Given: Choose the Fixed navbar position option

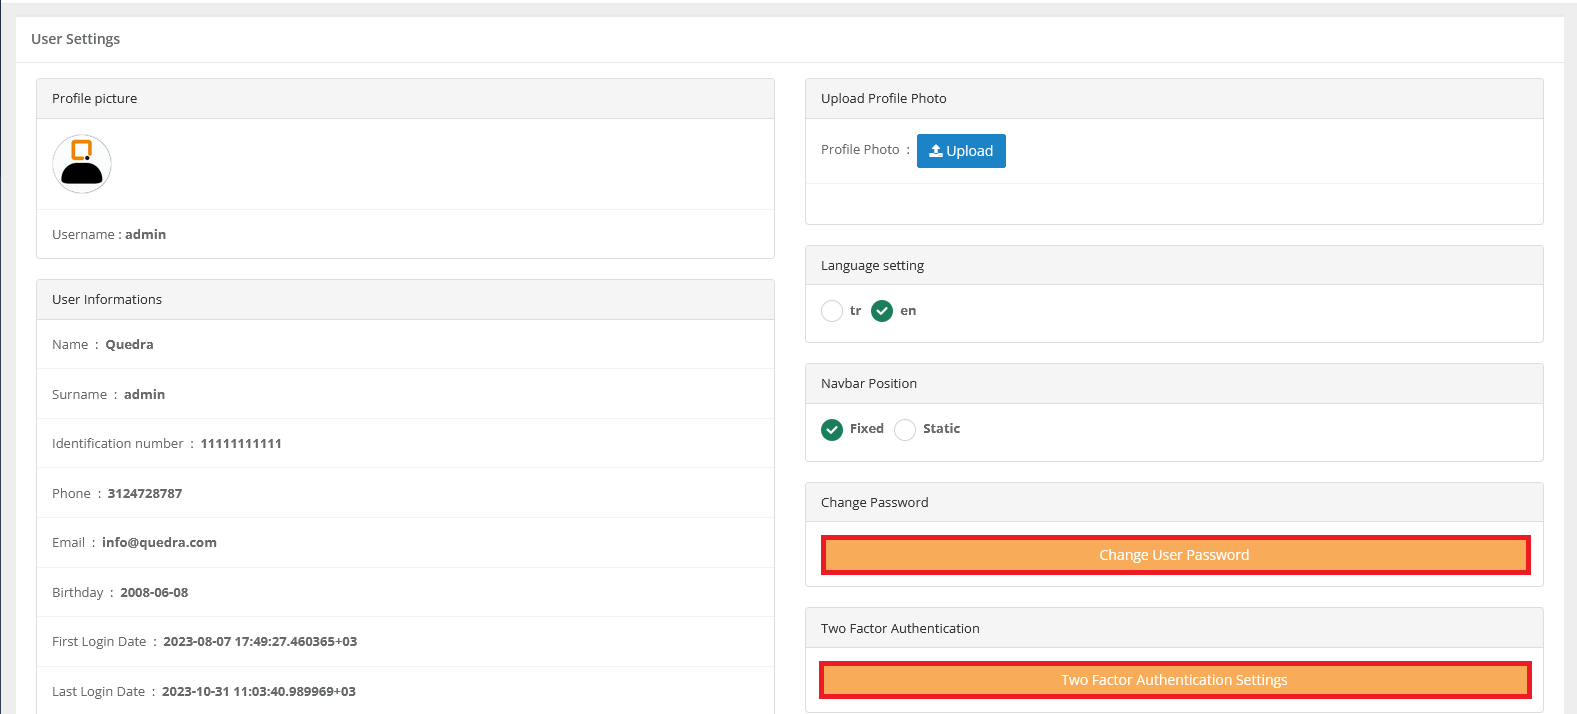Looking at the screenshot, I should 832,429.
